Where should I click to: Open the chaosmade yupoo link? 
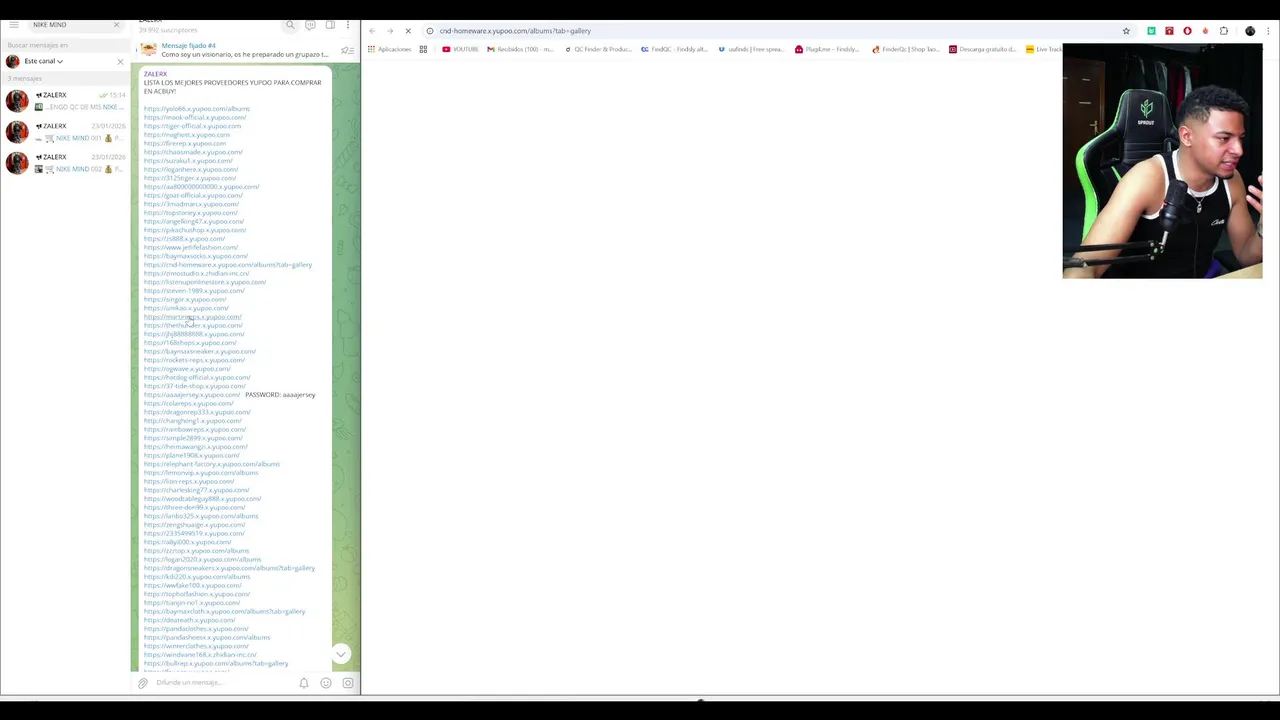193,152
